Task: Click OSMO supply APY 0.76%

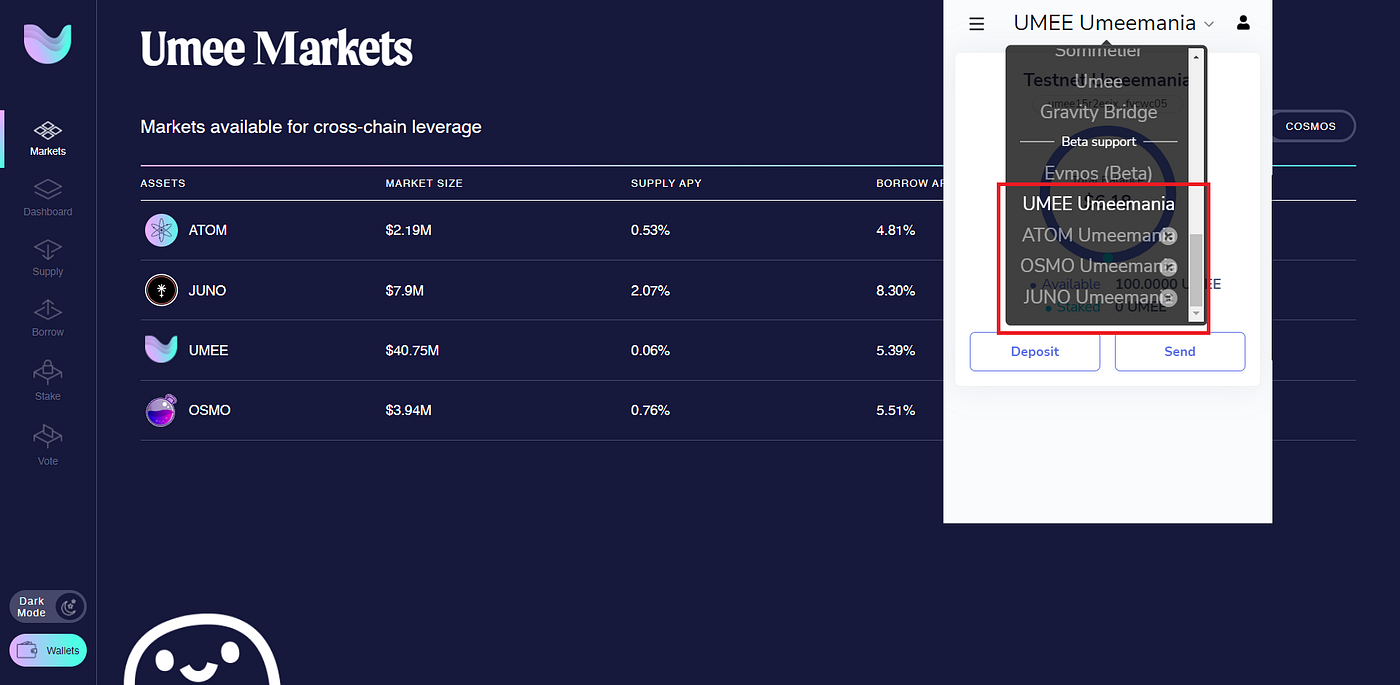Action: point(650,410)
